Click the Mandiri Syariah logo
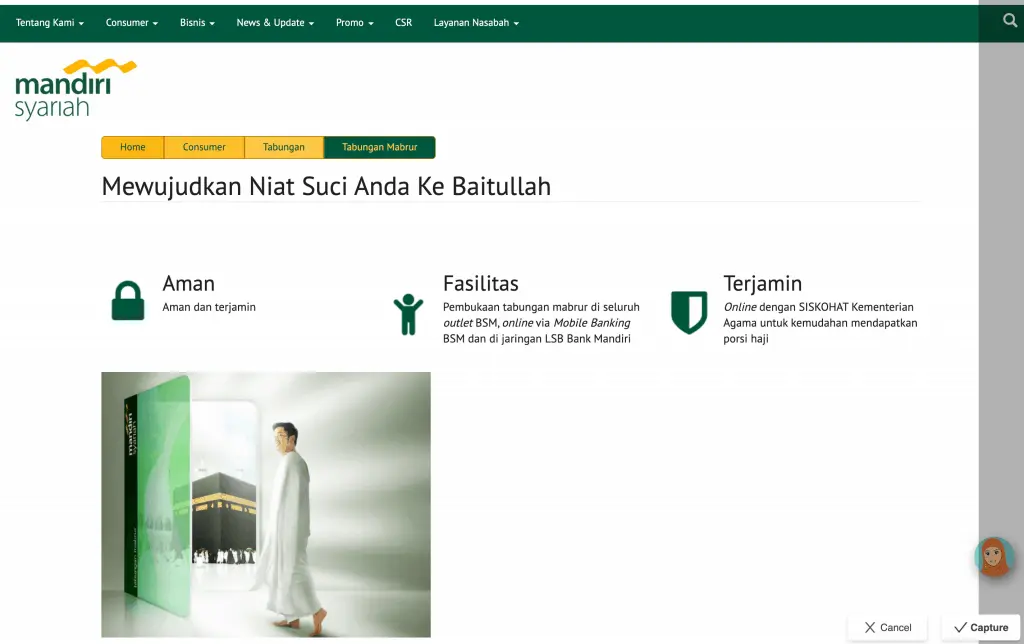Image resolution: width=1024 pixels, height=644 pixels. pos(72,90)
